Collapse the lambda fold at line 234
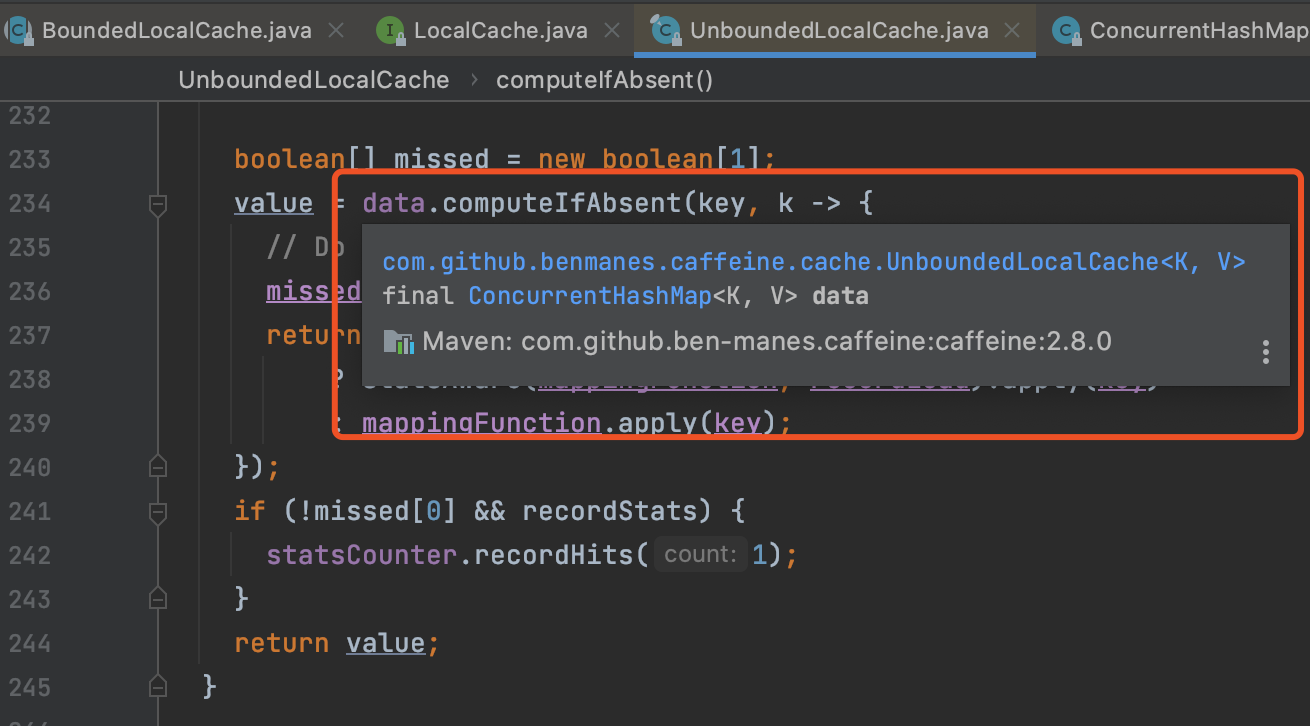This screenshot has height=726, width=1310. point(157,205)
